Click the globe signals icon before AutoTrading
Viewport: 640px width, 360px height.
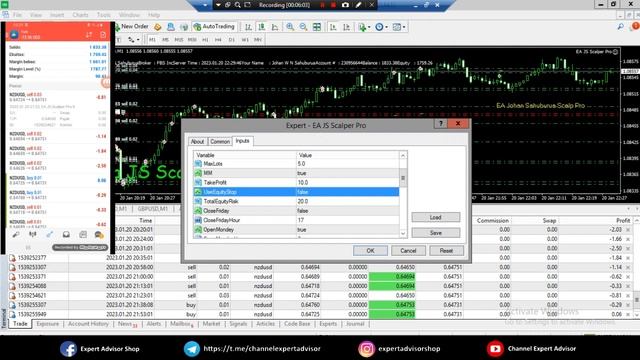(184, 27)
